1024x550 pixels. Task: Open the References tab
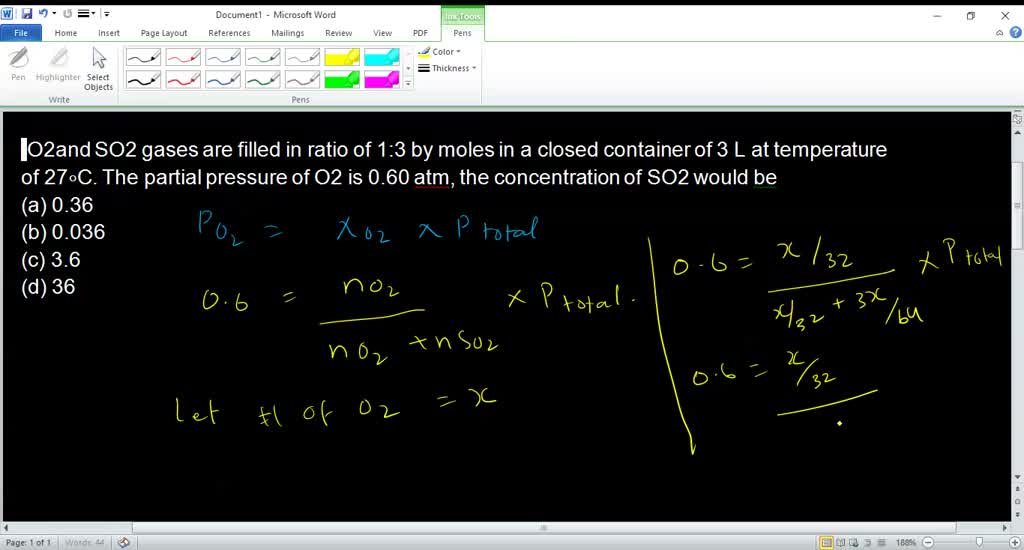click(229, 33)
